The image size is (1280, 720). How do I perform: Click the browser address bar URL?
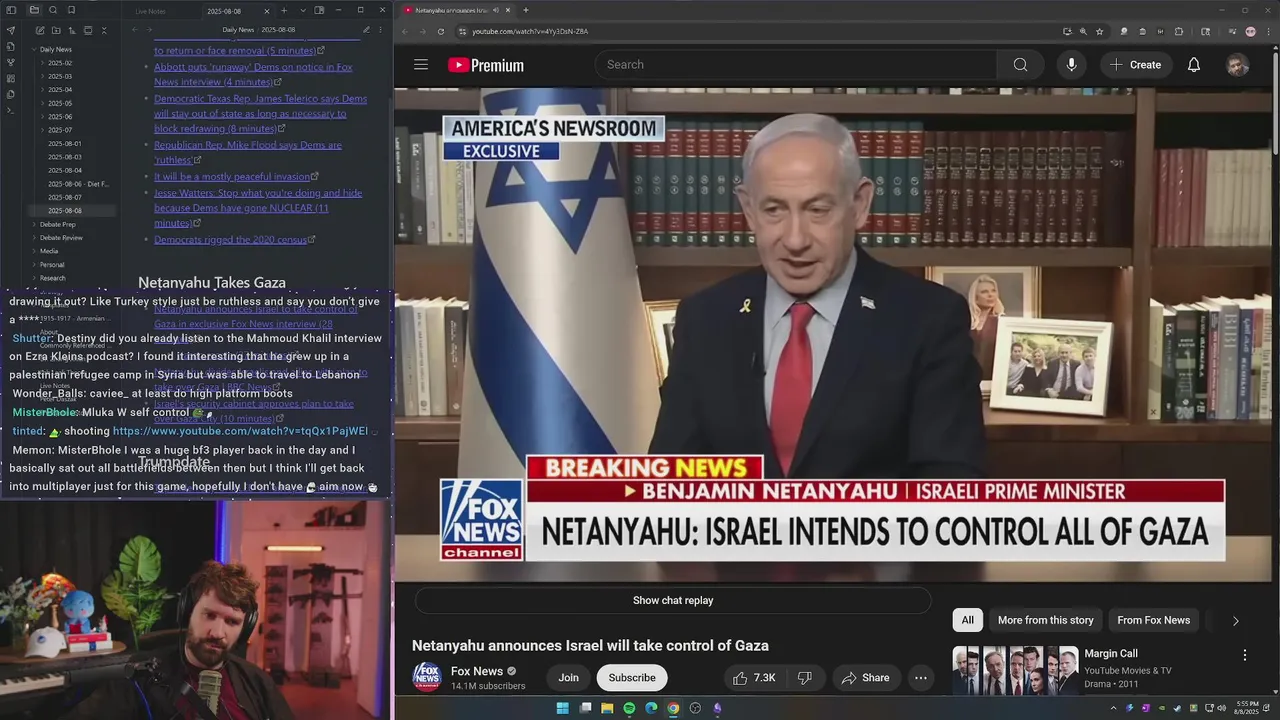(530, 31)
